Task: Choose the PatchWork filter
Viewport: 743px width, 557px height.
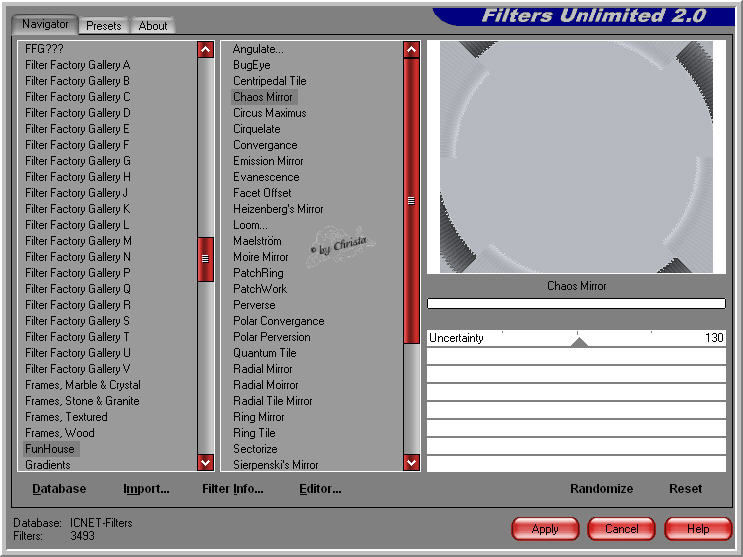Action: click(x=260, y=289)
